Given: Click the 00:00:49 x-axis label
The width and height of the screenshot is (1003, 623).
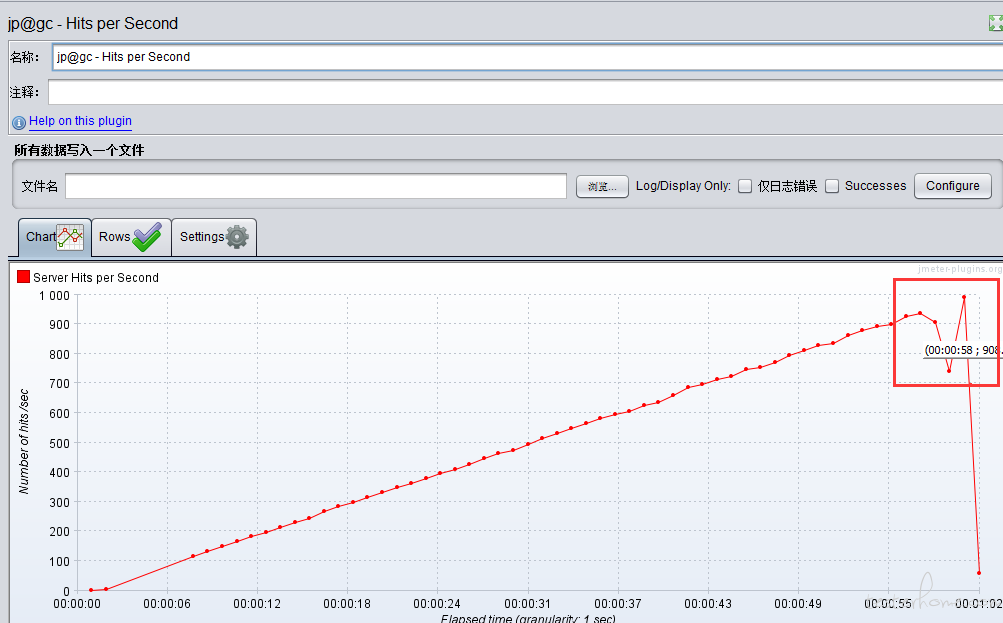Looking at the screenshot, I should 798,604.
